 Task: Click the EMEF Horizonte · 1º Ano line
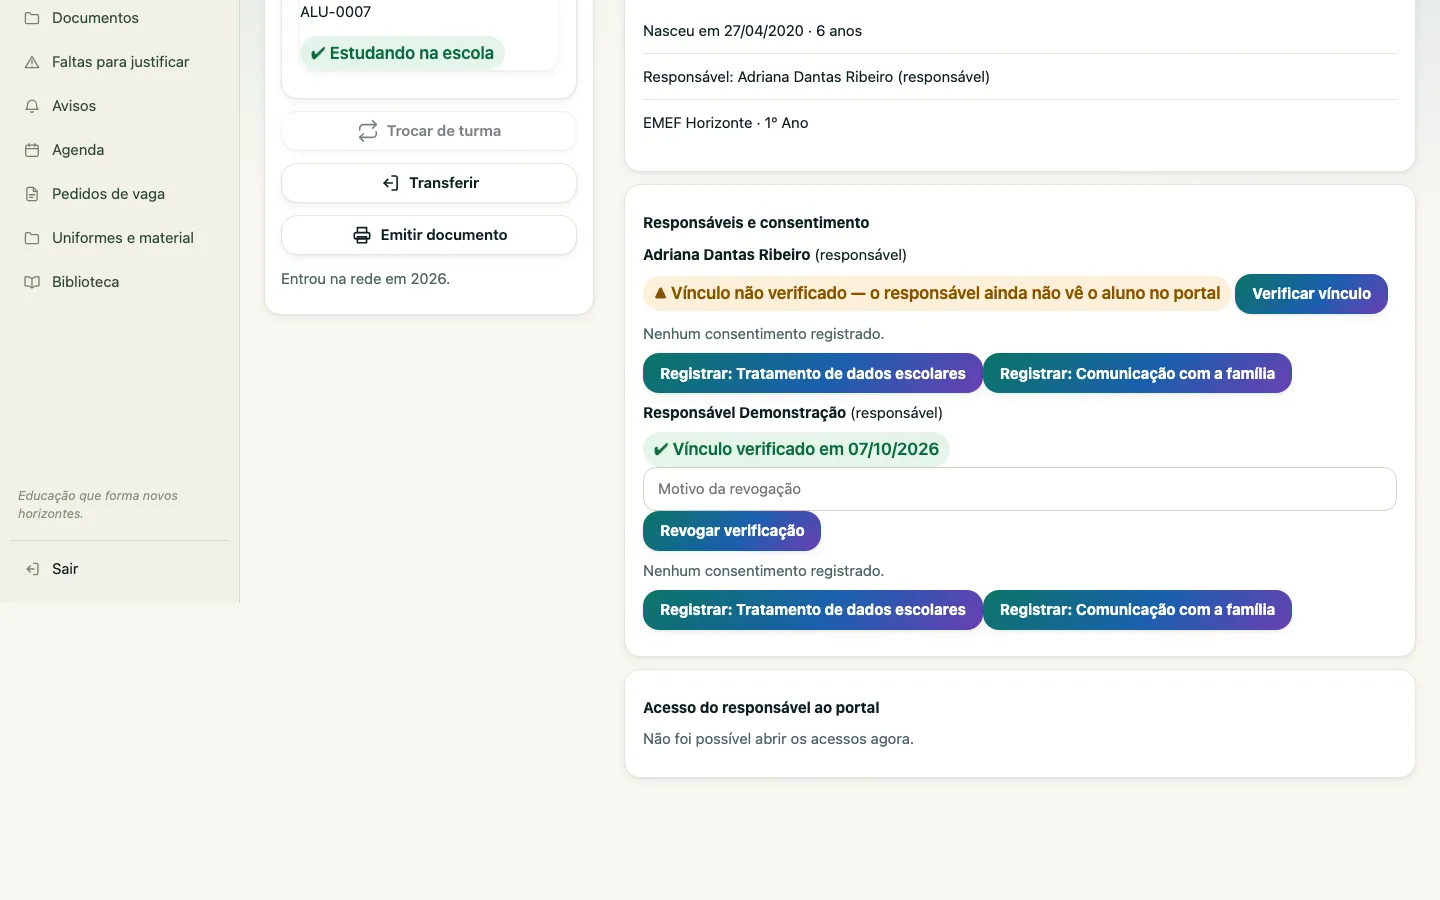click(725, 123)
